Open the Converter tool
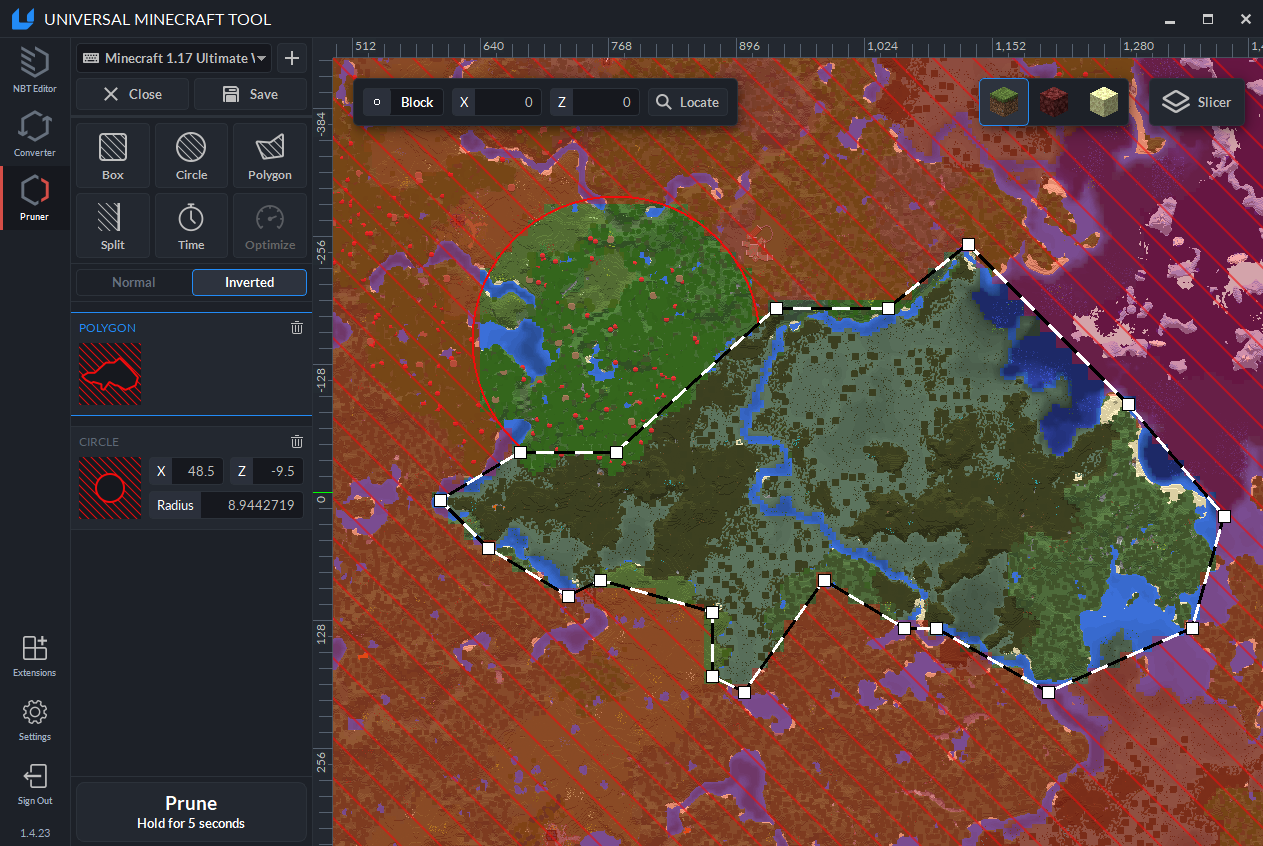1263x846 pixels. click(35, 135)
